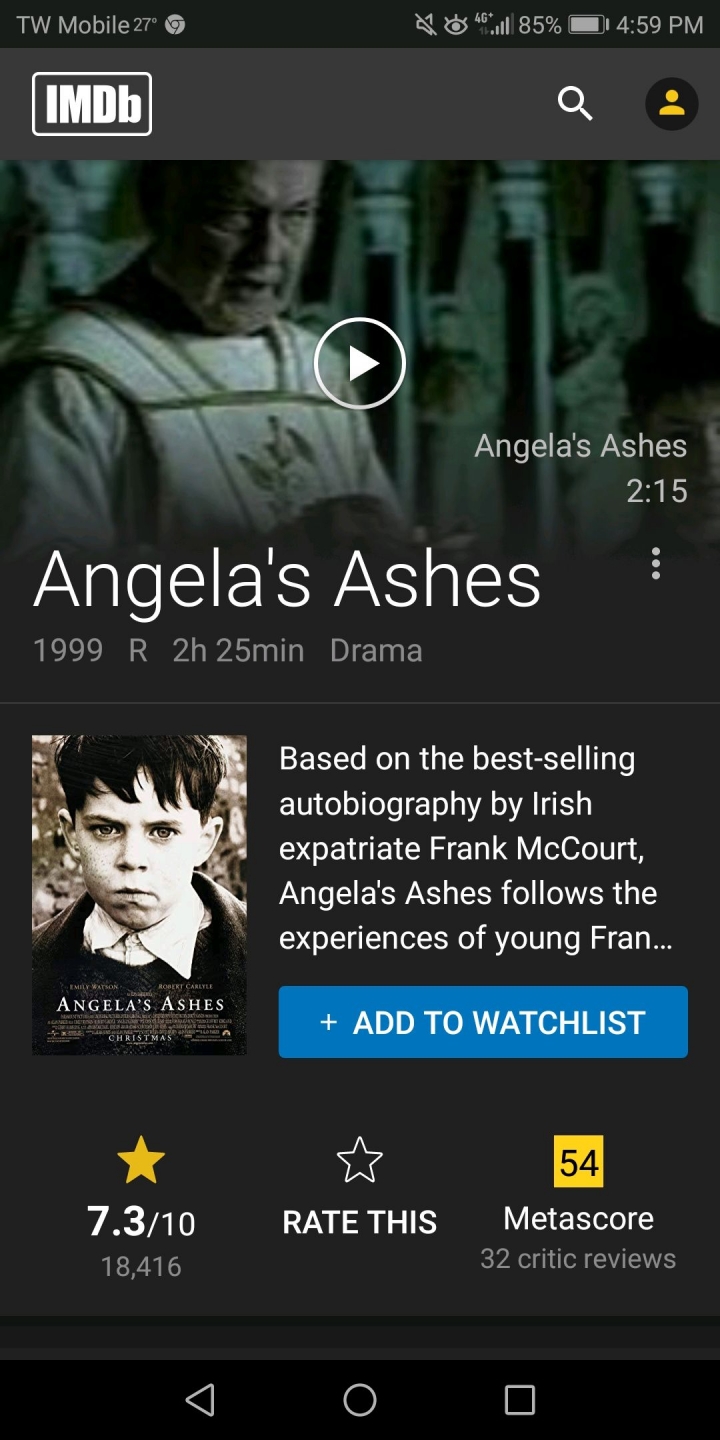
Task: Open the Angela's Ashes poster image
Action: point(139,895)
